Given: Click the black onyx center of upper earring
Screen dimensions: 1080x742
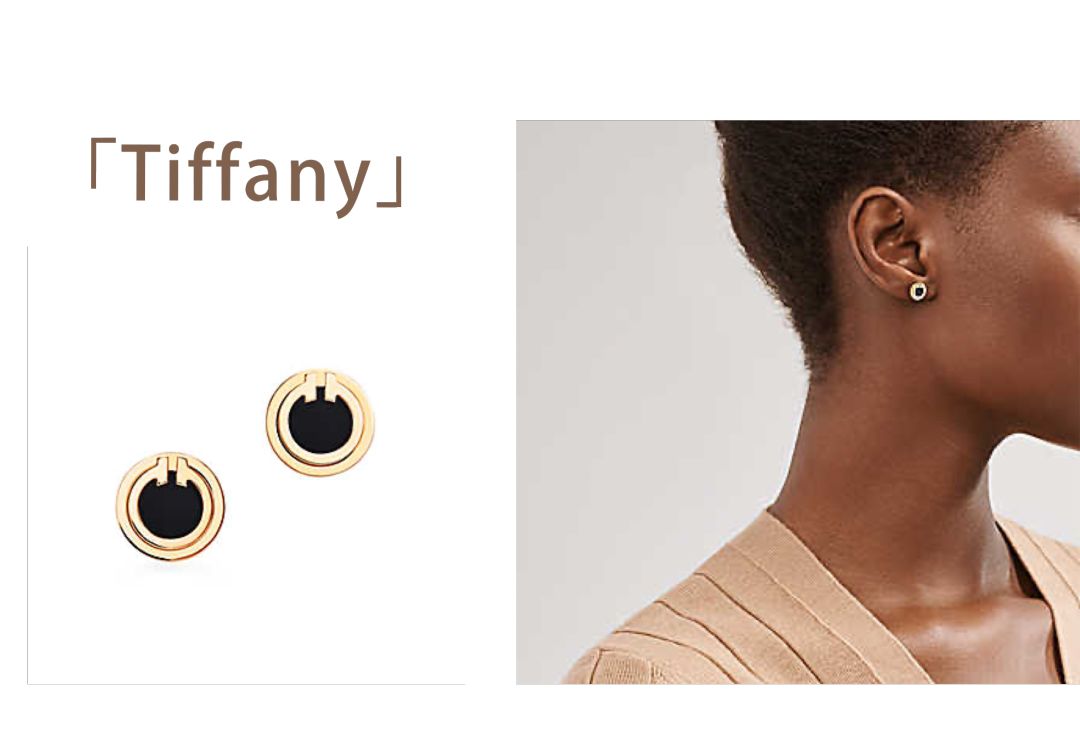Looking at the screenshot, I should 320,424.
